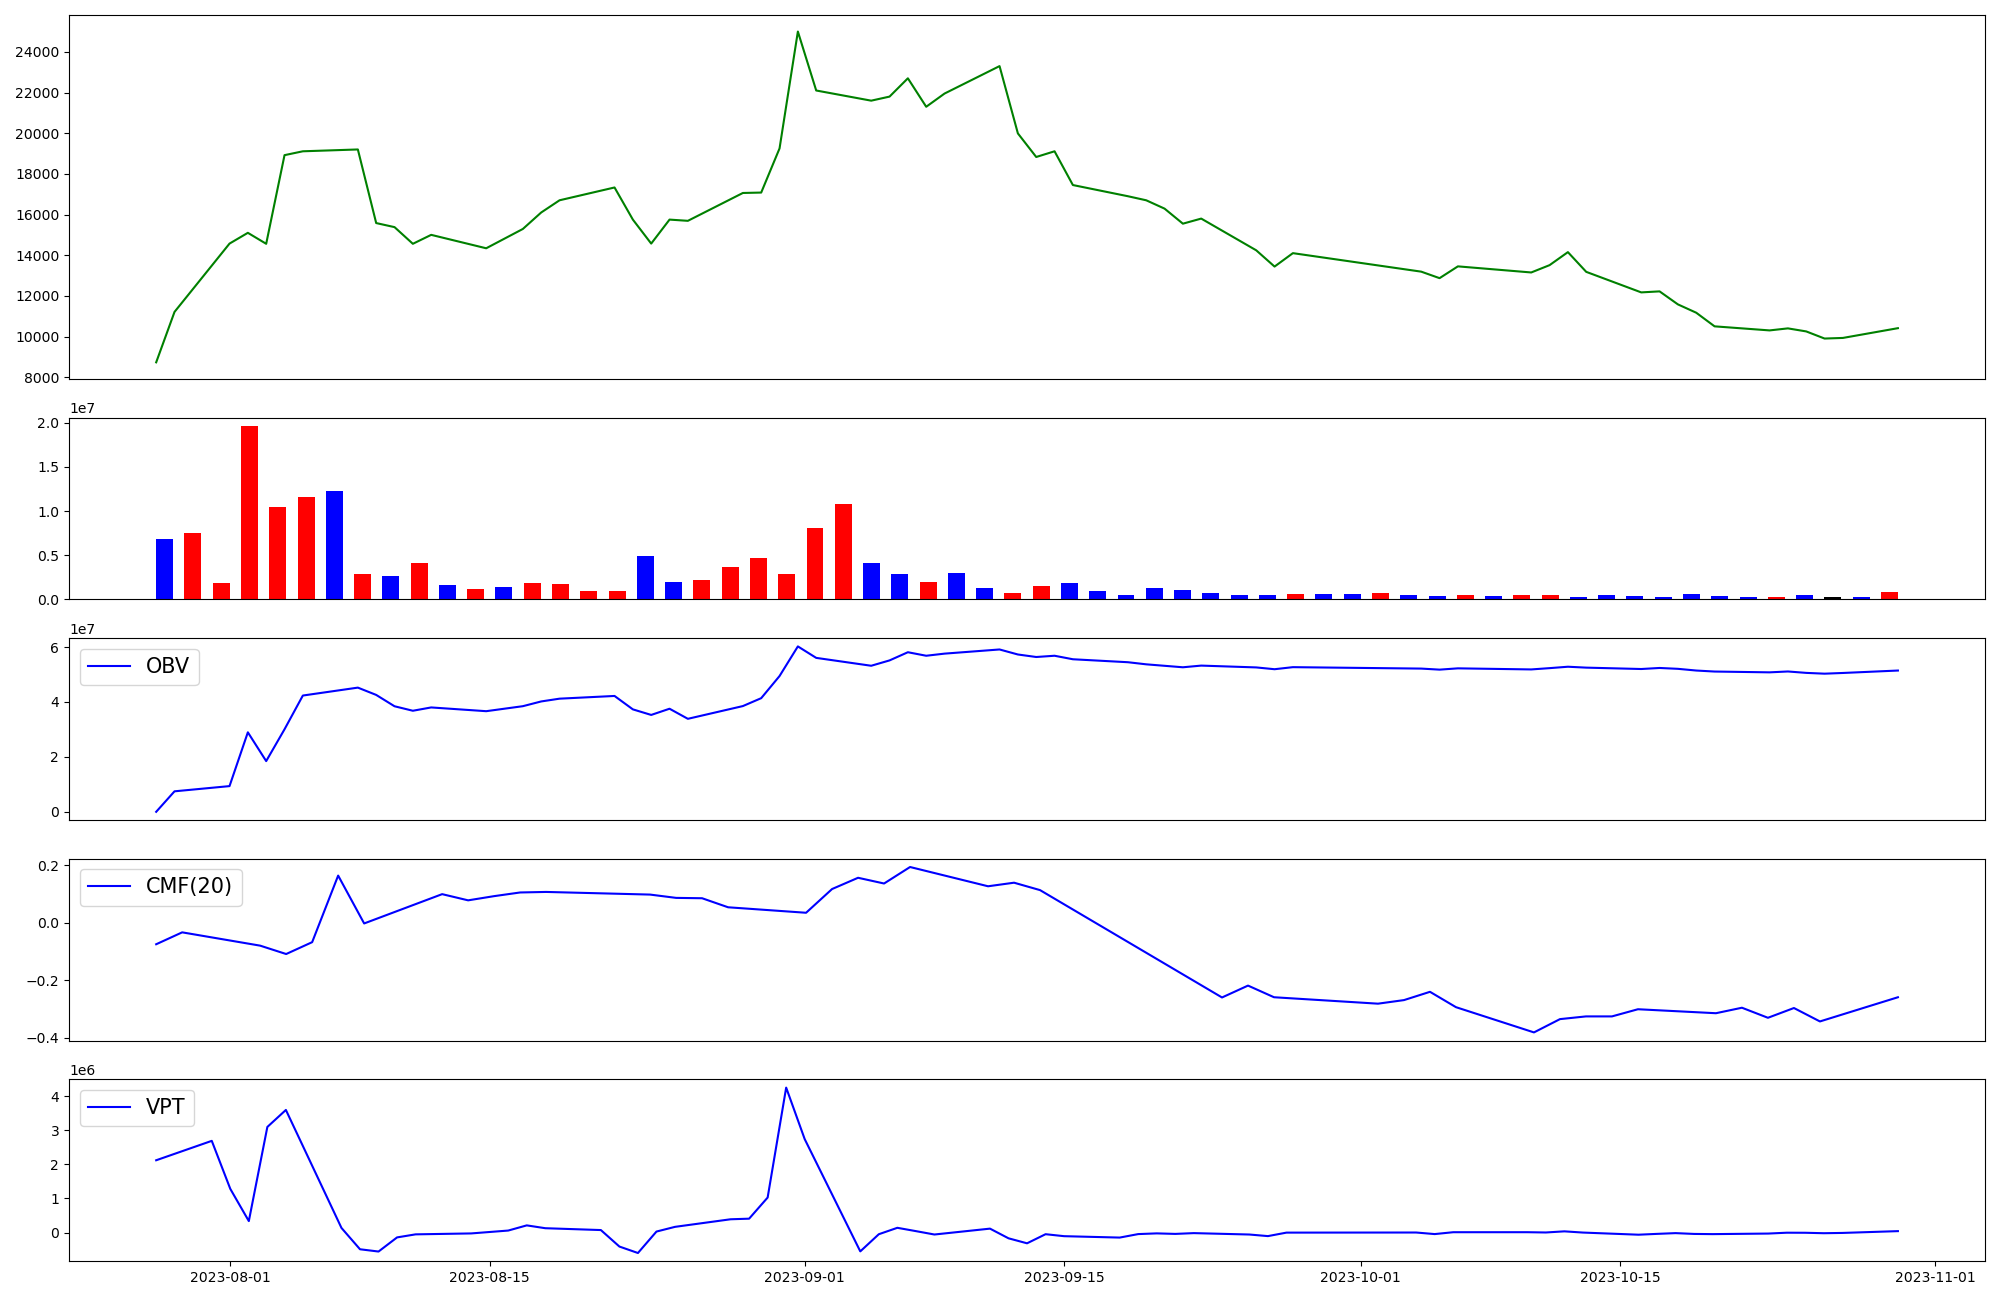Click the blue line swatch in VPT legend

110,1107
